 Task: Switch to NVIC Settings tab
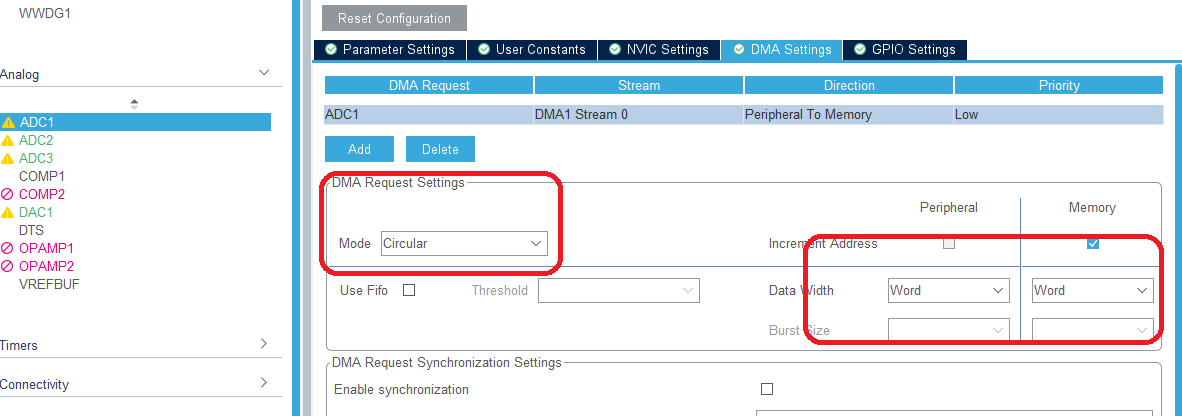click(660, 50)
